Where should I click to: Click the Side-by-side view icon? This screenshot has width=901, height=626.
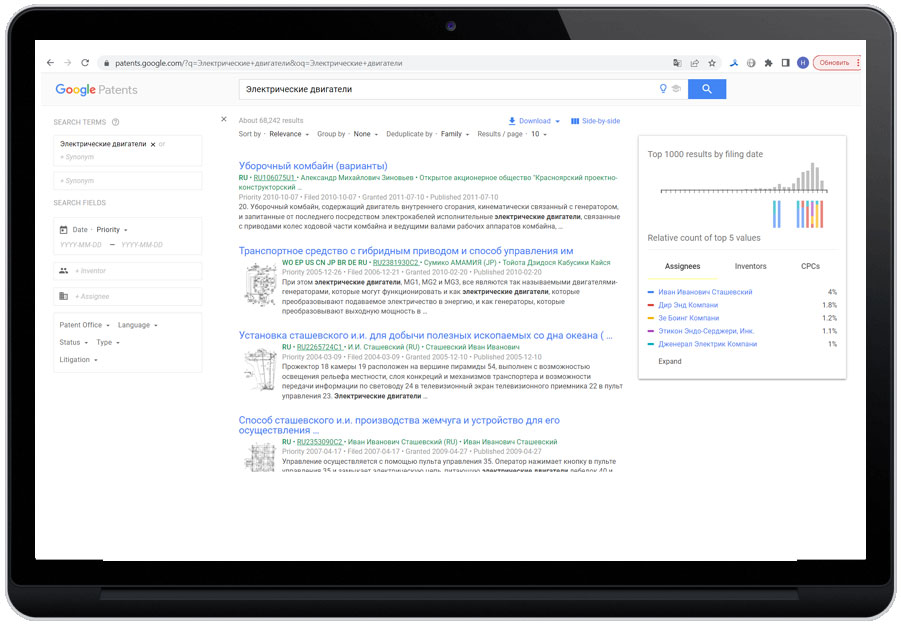(x=575, y=121)
